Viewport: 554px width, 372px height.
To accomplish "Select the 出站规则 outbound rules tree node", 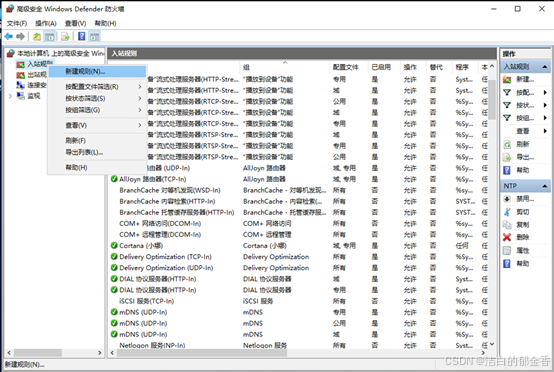I will click(32, 75).
